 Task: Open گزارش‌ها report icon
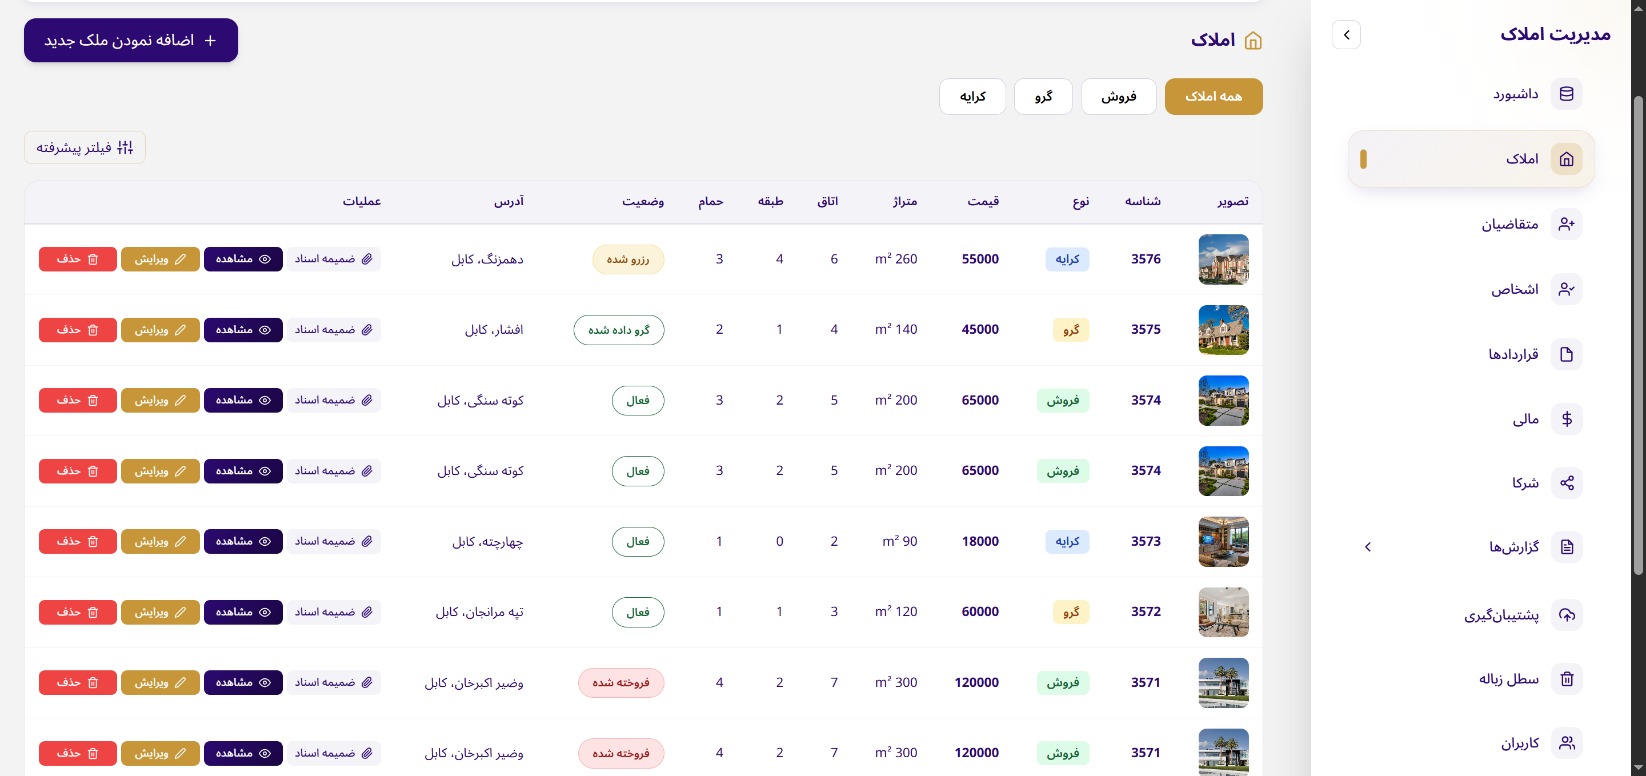1566,547
